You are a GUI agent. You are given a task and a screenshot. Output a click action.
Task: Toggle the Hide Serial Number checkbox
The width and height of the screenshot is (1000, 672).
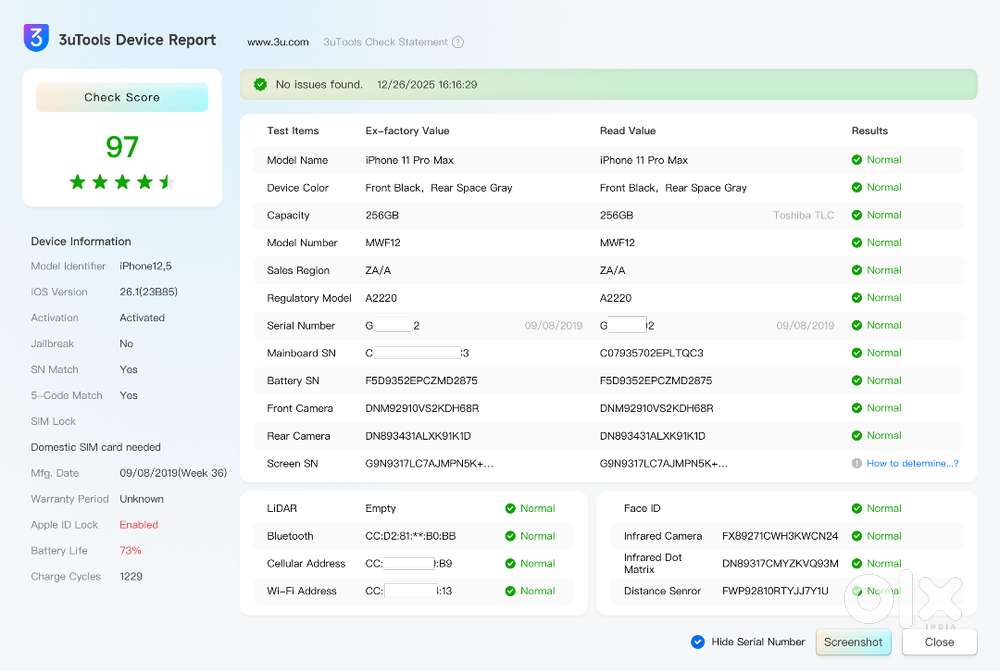[x=698, y=642]
